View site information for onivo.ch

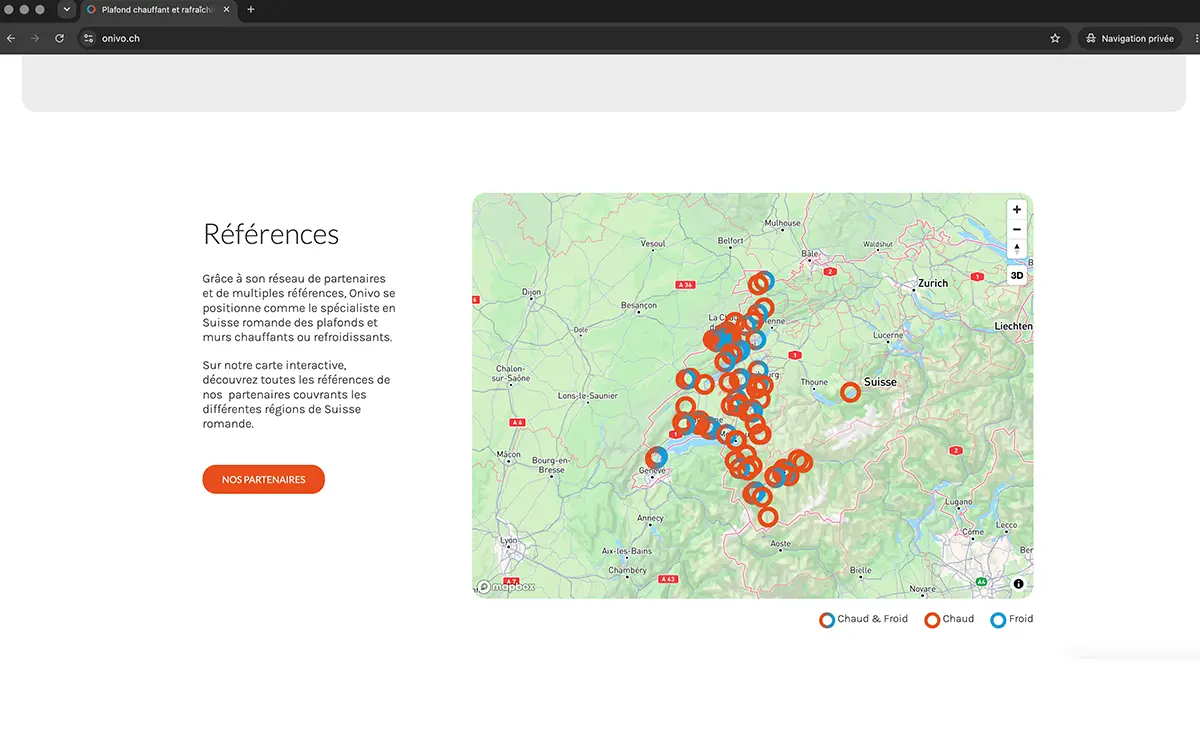click(x=88, y=38)
